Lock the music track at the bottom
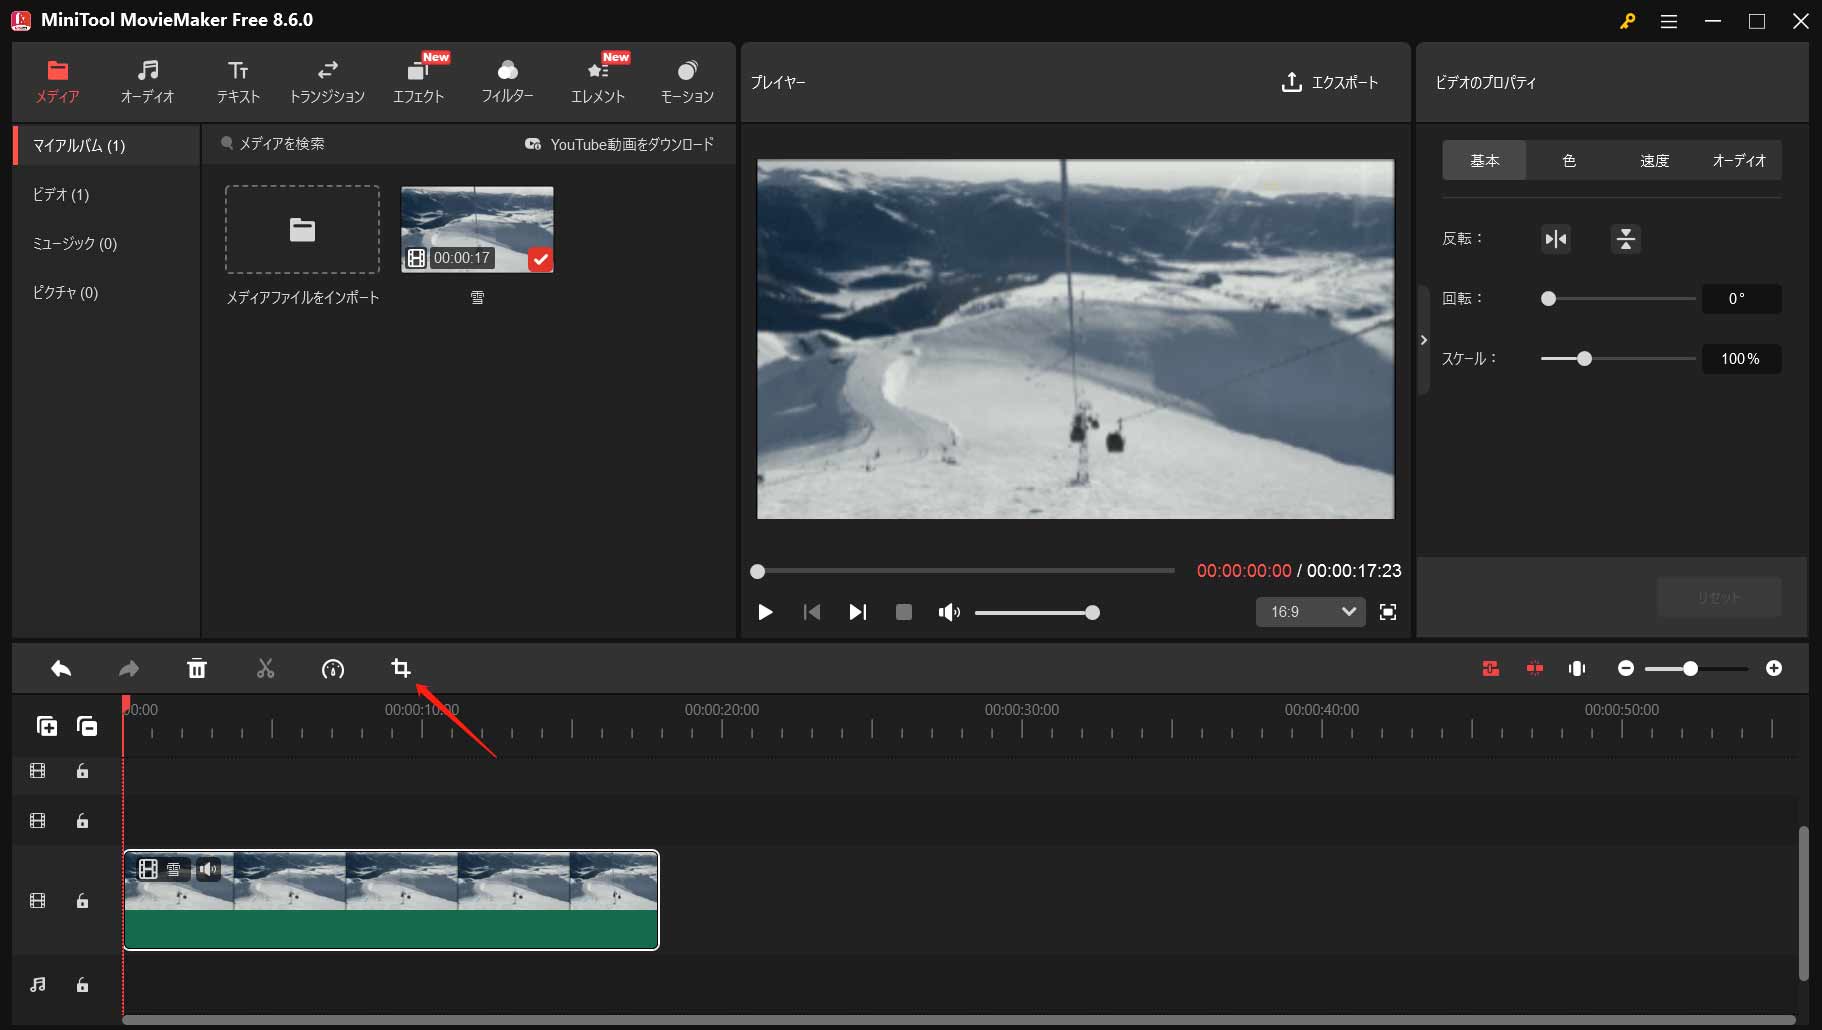Viewport: 1822px width, 1030px height. click(83, 986)
